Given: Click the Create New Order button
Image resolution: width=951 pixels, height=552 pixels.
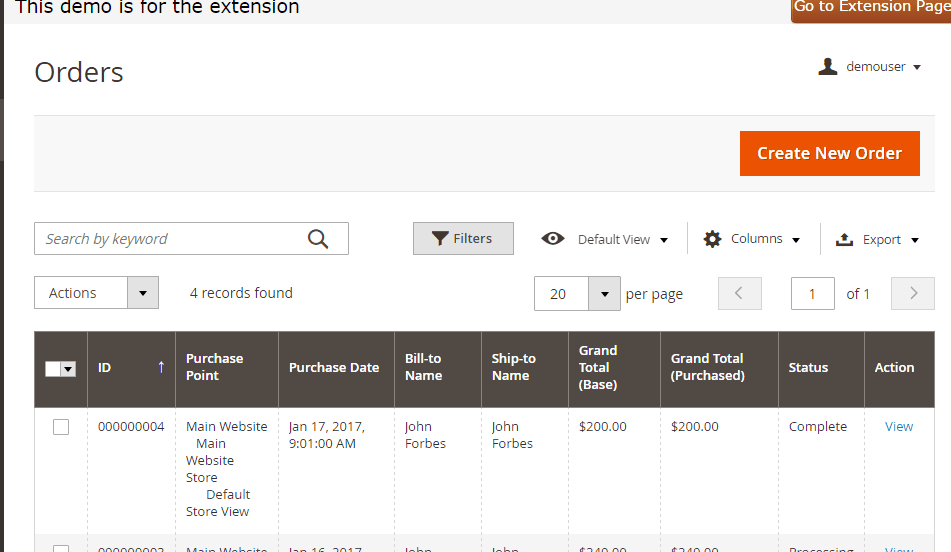Looking at the screenshot, I should 829,153.
